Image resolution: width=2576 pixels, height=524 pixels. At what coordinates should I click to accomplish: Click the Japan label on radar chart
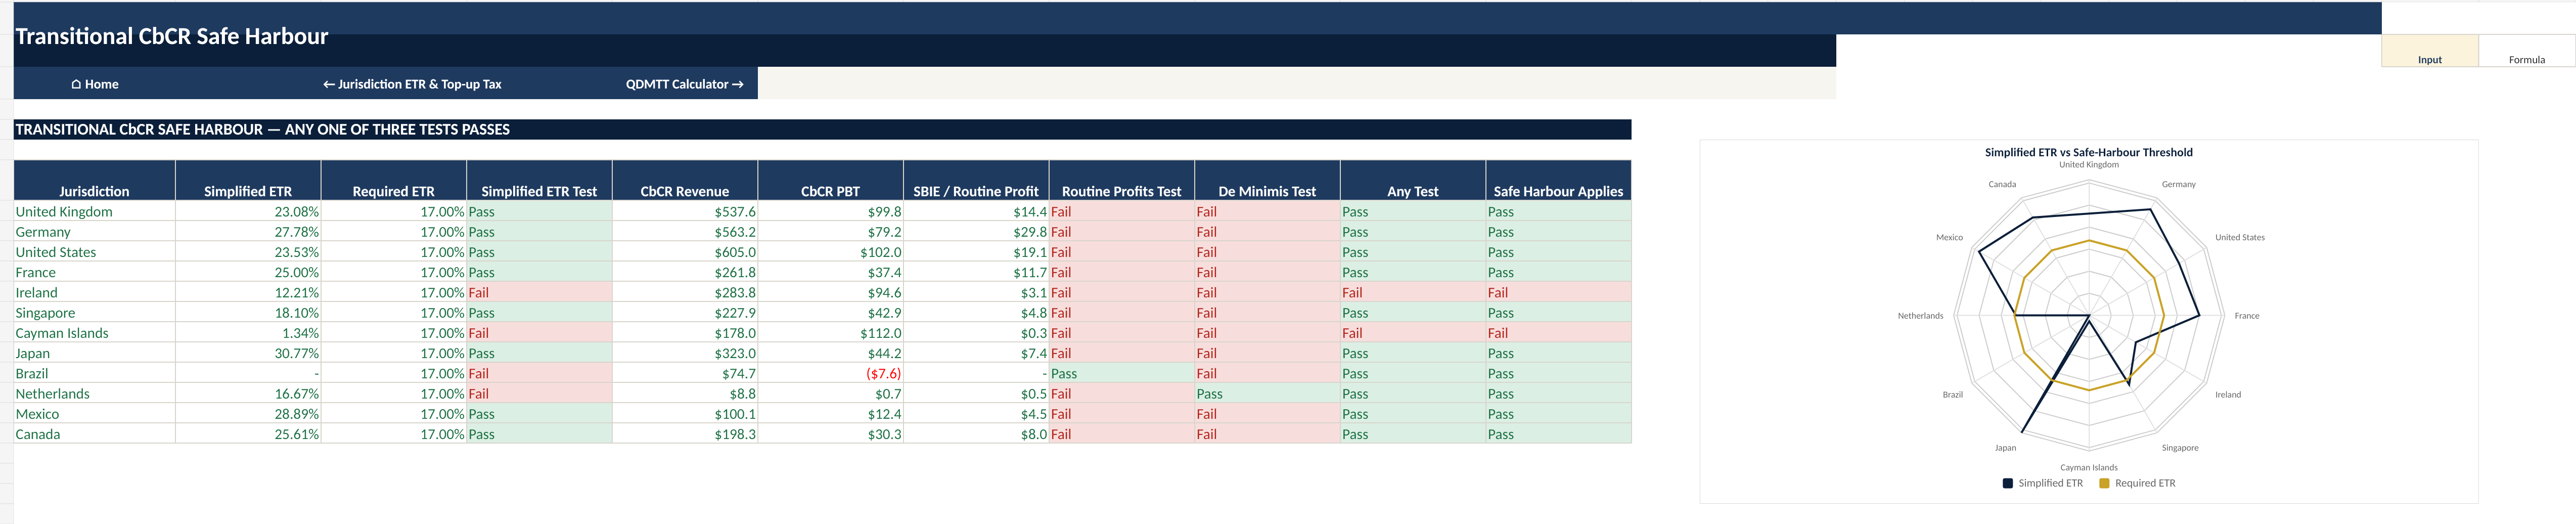(2005, 448)
